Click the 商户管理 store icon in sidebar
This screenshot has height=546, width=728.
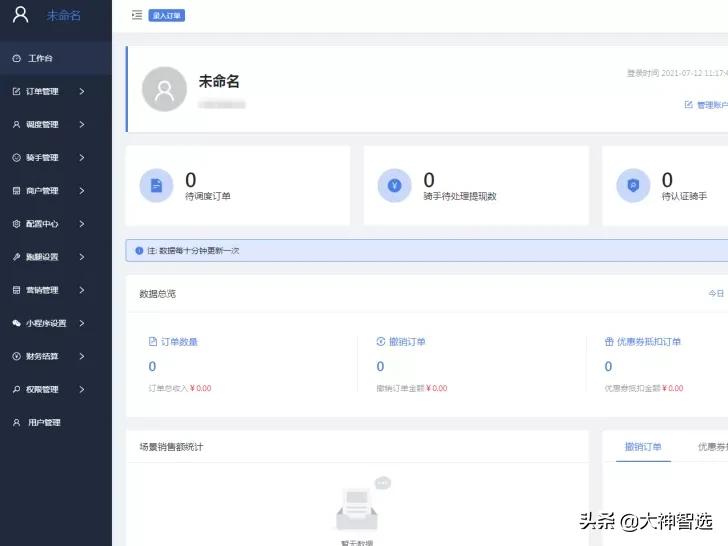[x=16, y=191]
